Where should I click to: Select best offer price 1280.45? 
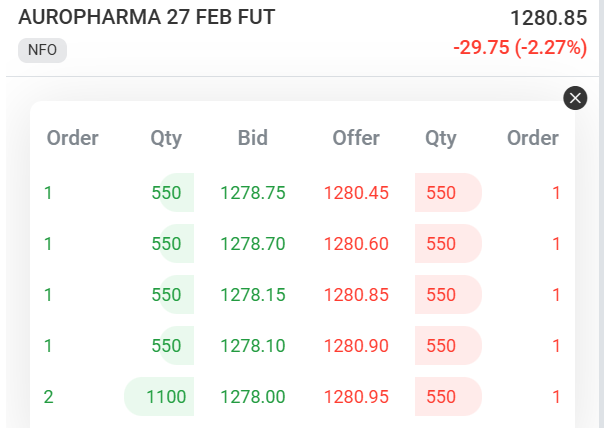(x=356, y=193)
